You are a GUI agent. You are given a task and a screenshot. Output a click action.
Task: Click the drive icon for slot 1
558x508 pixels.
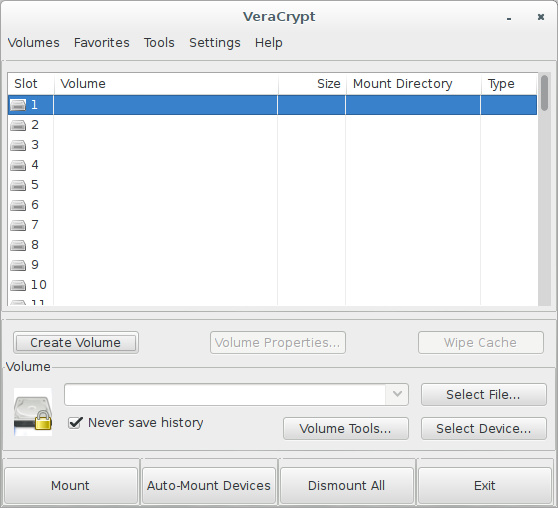(18, 105)
